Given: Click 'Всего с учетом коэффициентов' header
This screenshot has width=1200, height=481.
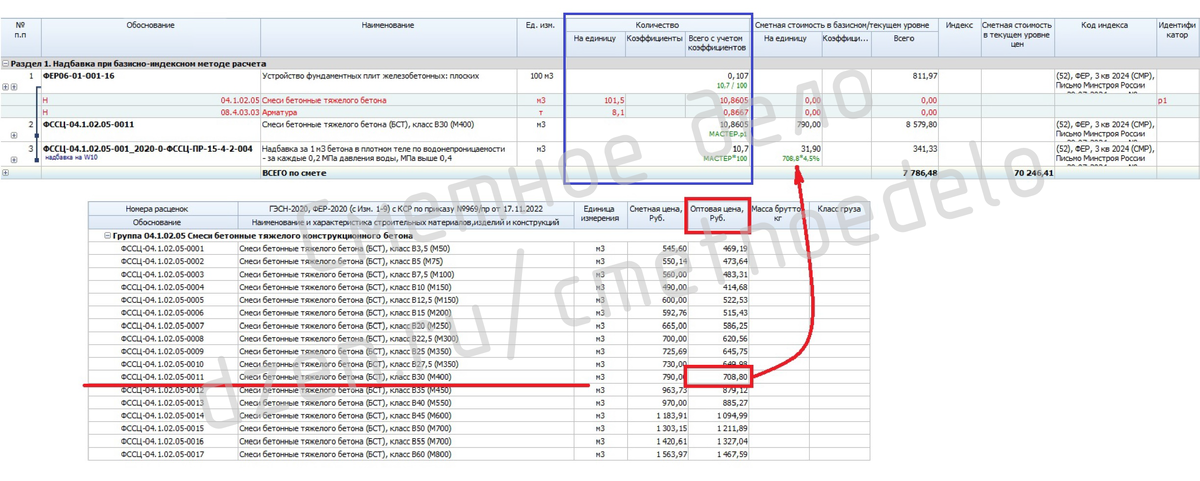Looking at the screenshot, I should (x=717, y=43).
